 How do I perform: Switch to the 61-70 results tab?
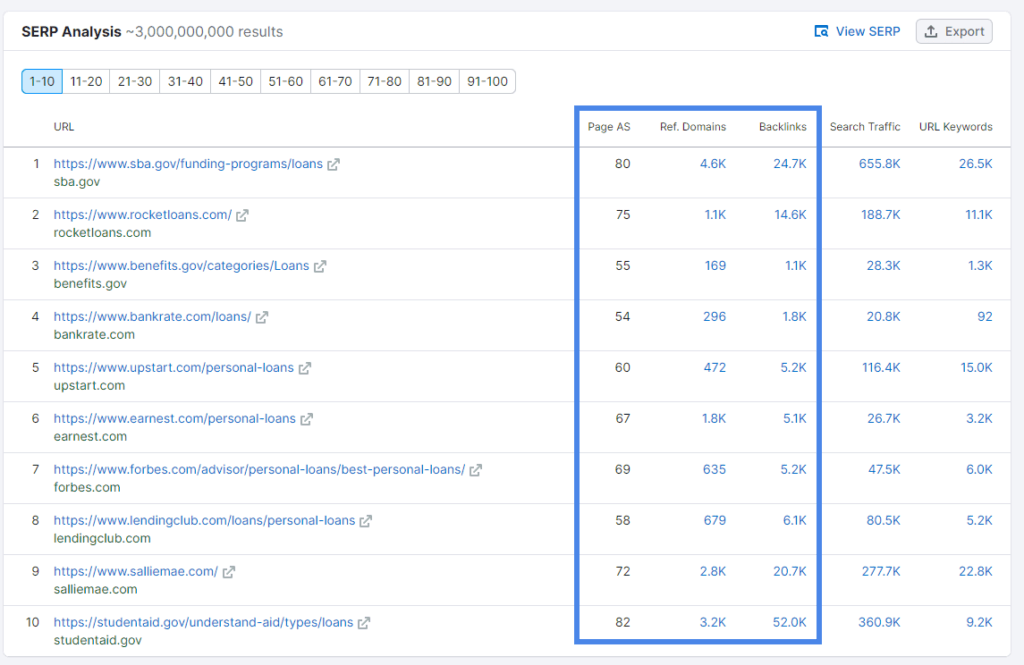(x=335, y=82)
